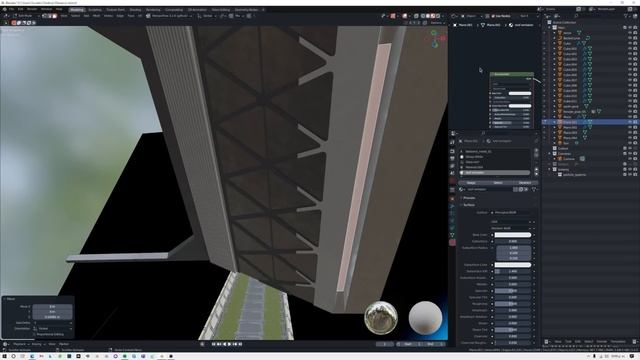640x360 pixels.
Task: Enable vertex select mode
Action: [45, 16]
